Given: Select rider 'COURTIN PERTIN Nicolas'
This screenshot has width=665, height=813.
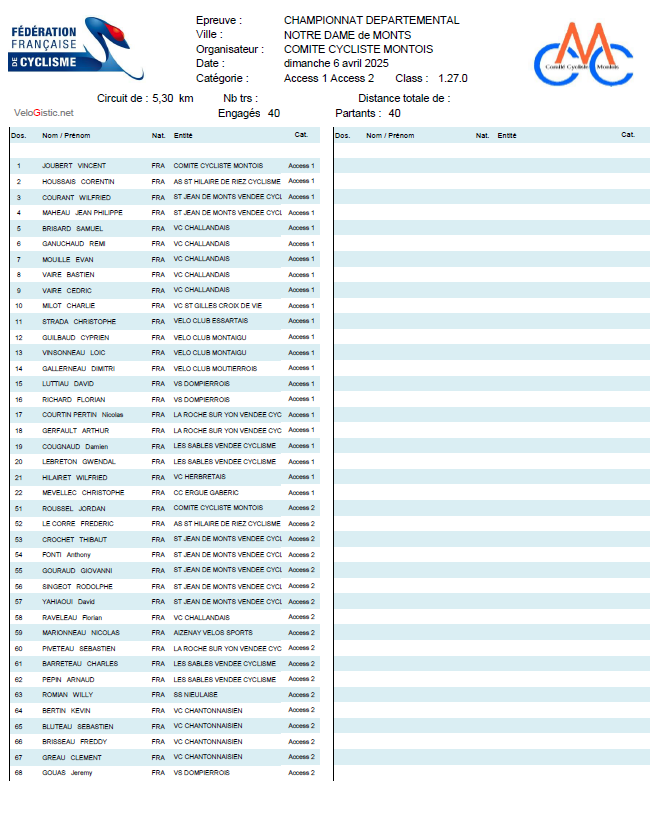Looking at the screenshot, I should [82, 415].
